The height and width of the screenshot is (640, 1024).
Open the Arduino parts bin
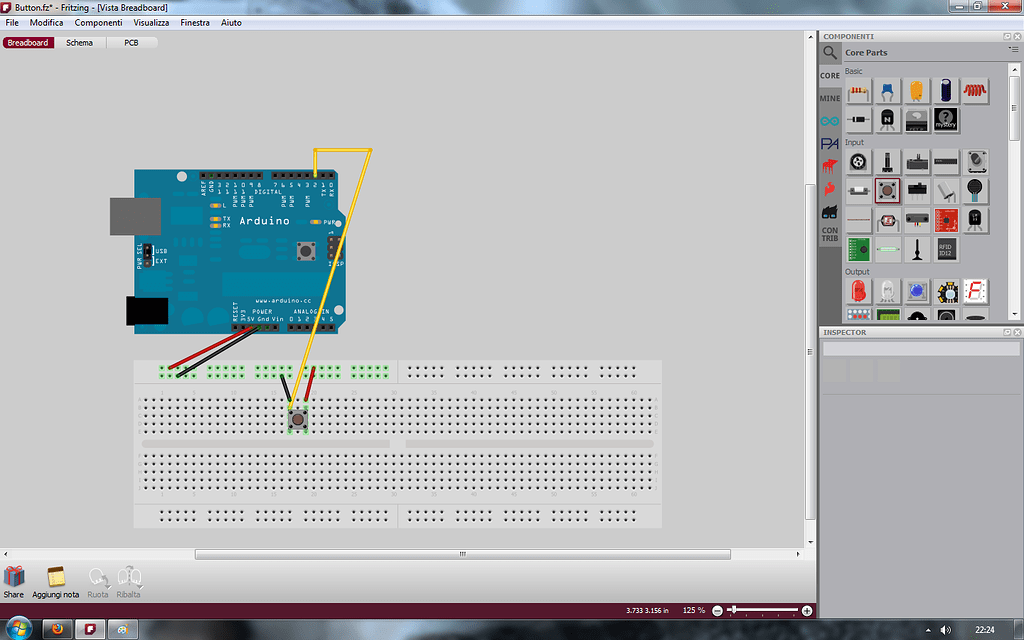[x=829, y=120]
